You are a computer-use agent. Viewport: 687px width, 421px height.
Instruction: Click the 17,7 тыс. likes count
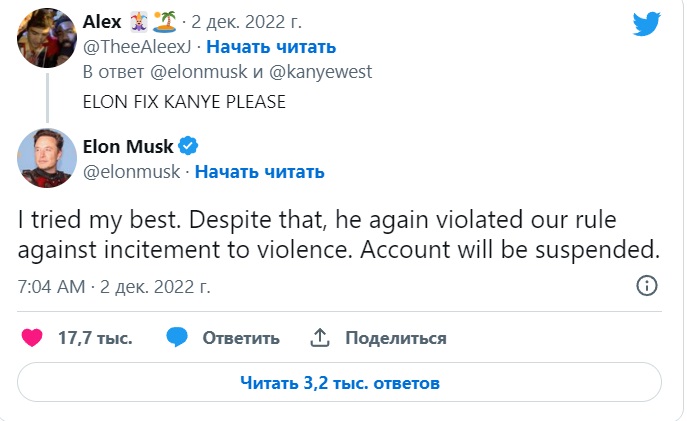pos(94,338)
